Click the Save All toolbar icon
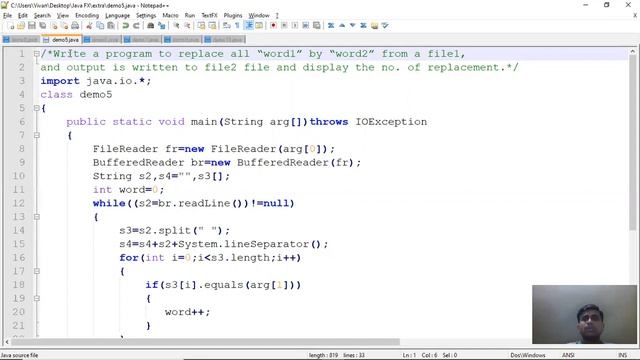Screen dimensions: 640x360 42,26
